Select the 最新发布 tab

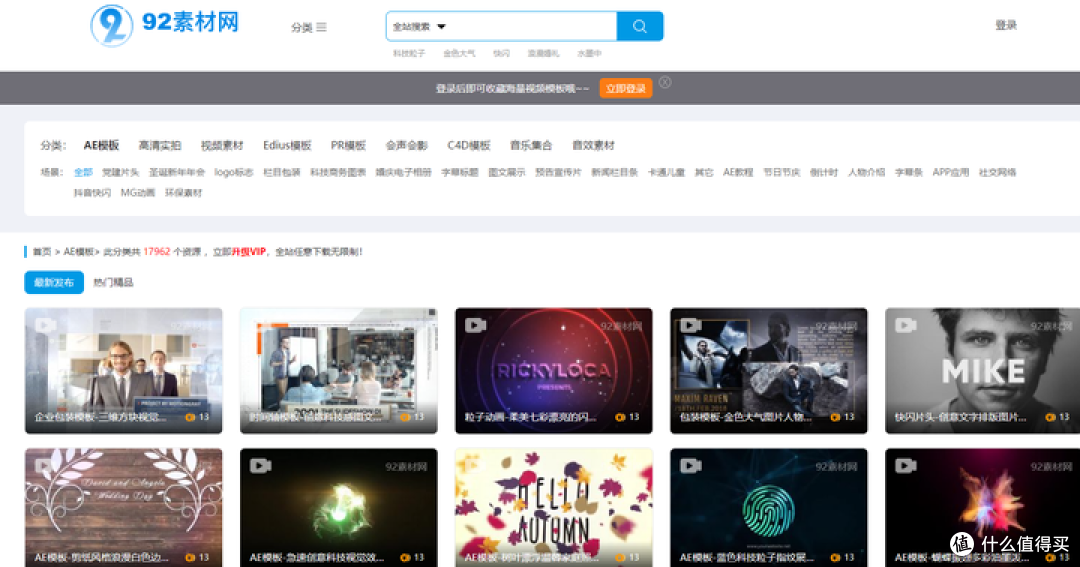pos(54,282)
